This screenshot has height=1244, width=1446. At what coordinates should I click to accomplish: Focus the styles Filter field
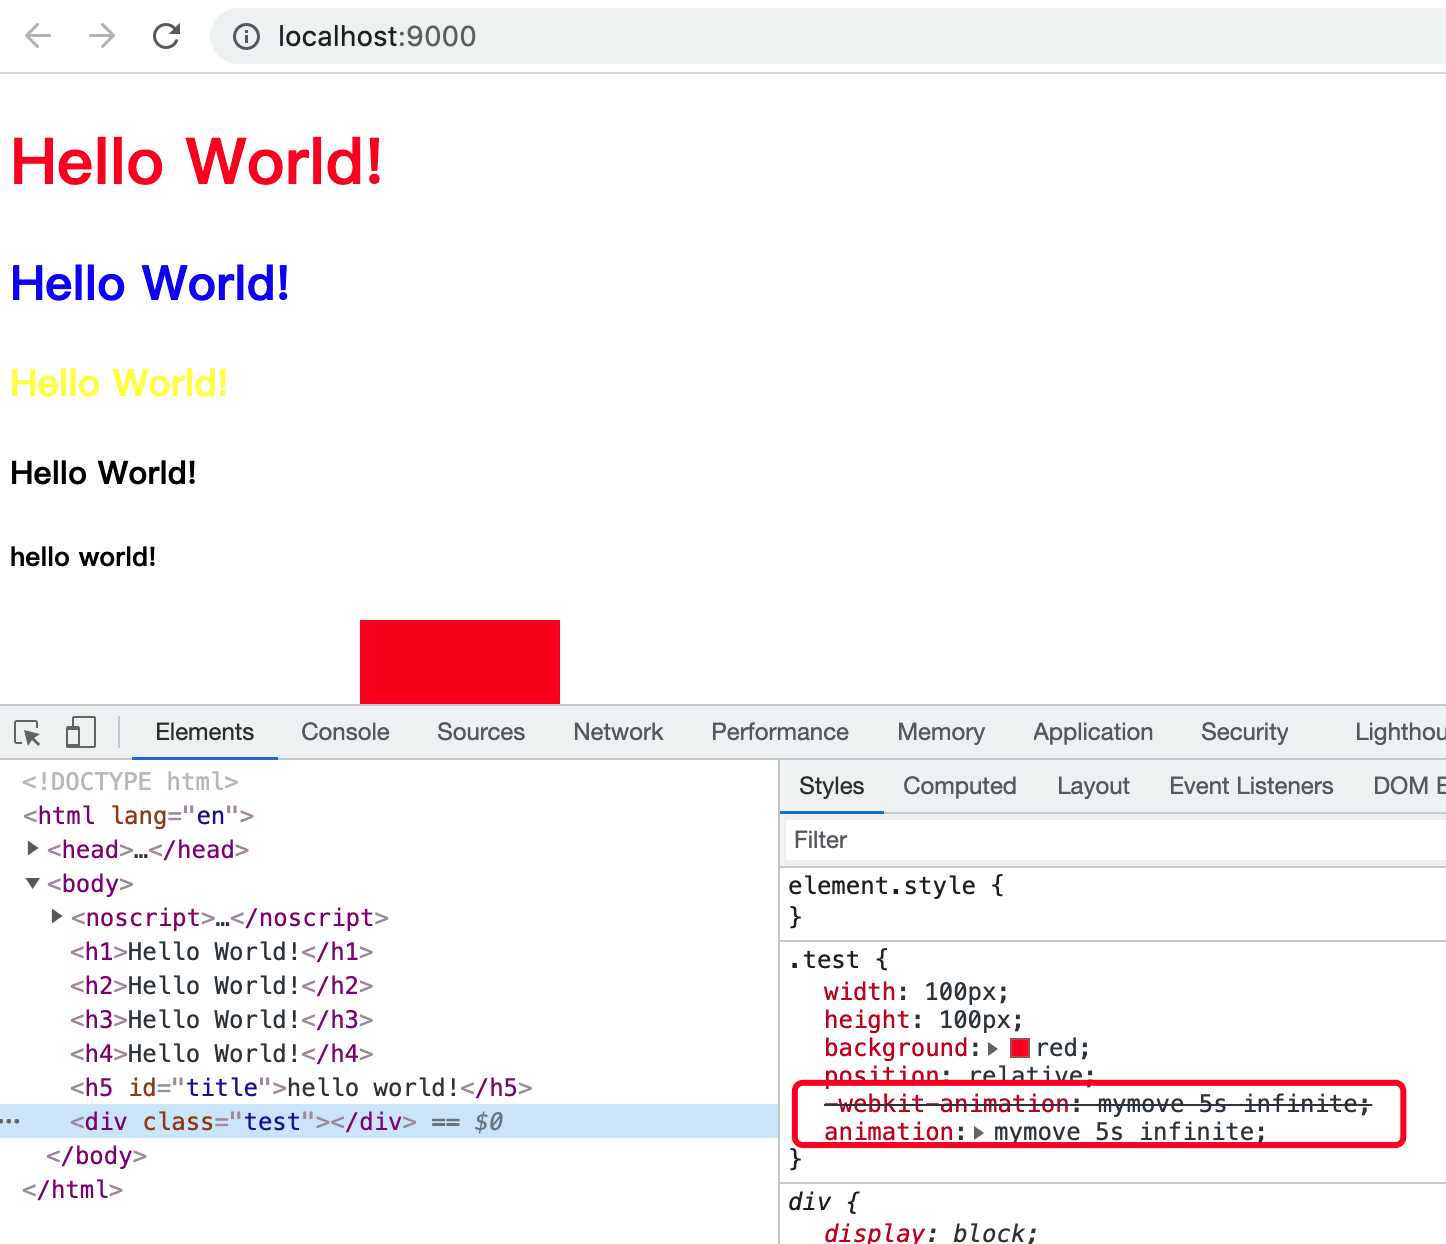tap(1115, 840)
